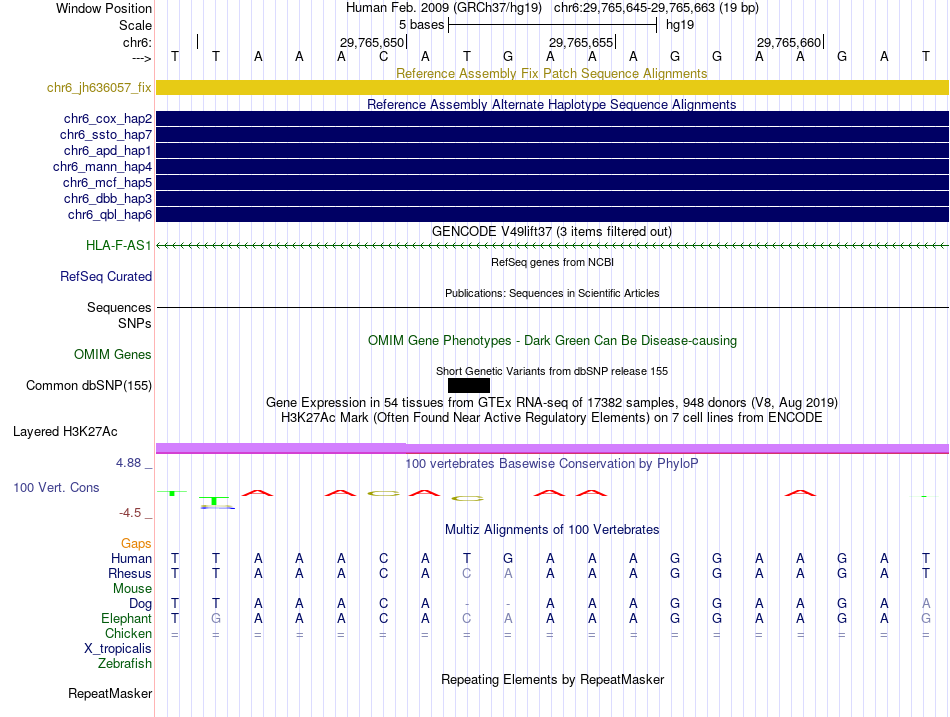Open RefSeq genes from NCBI title
The width and height of the screenshot is (950, 717).
553,262
